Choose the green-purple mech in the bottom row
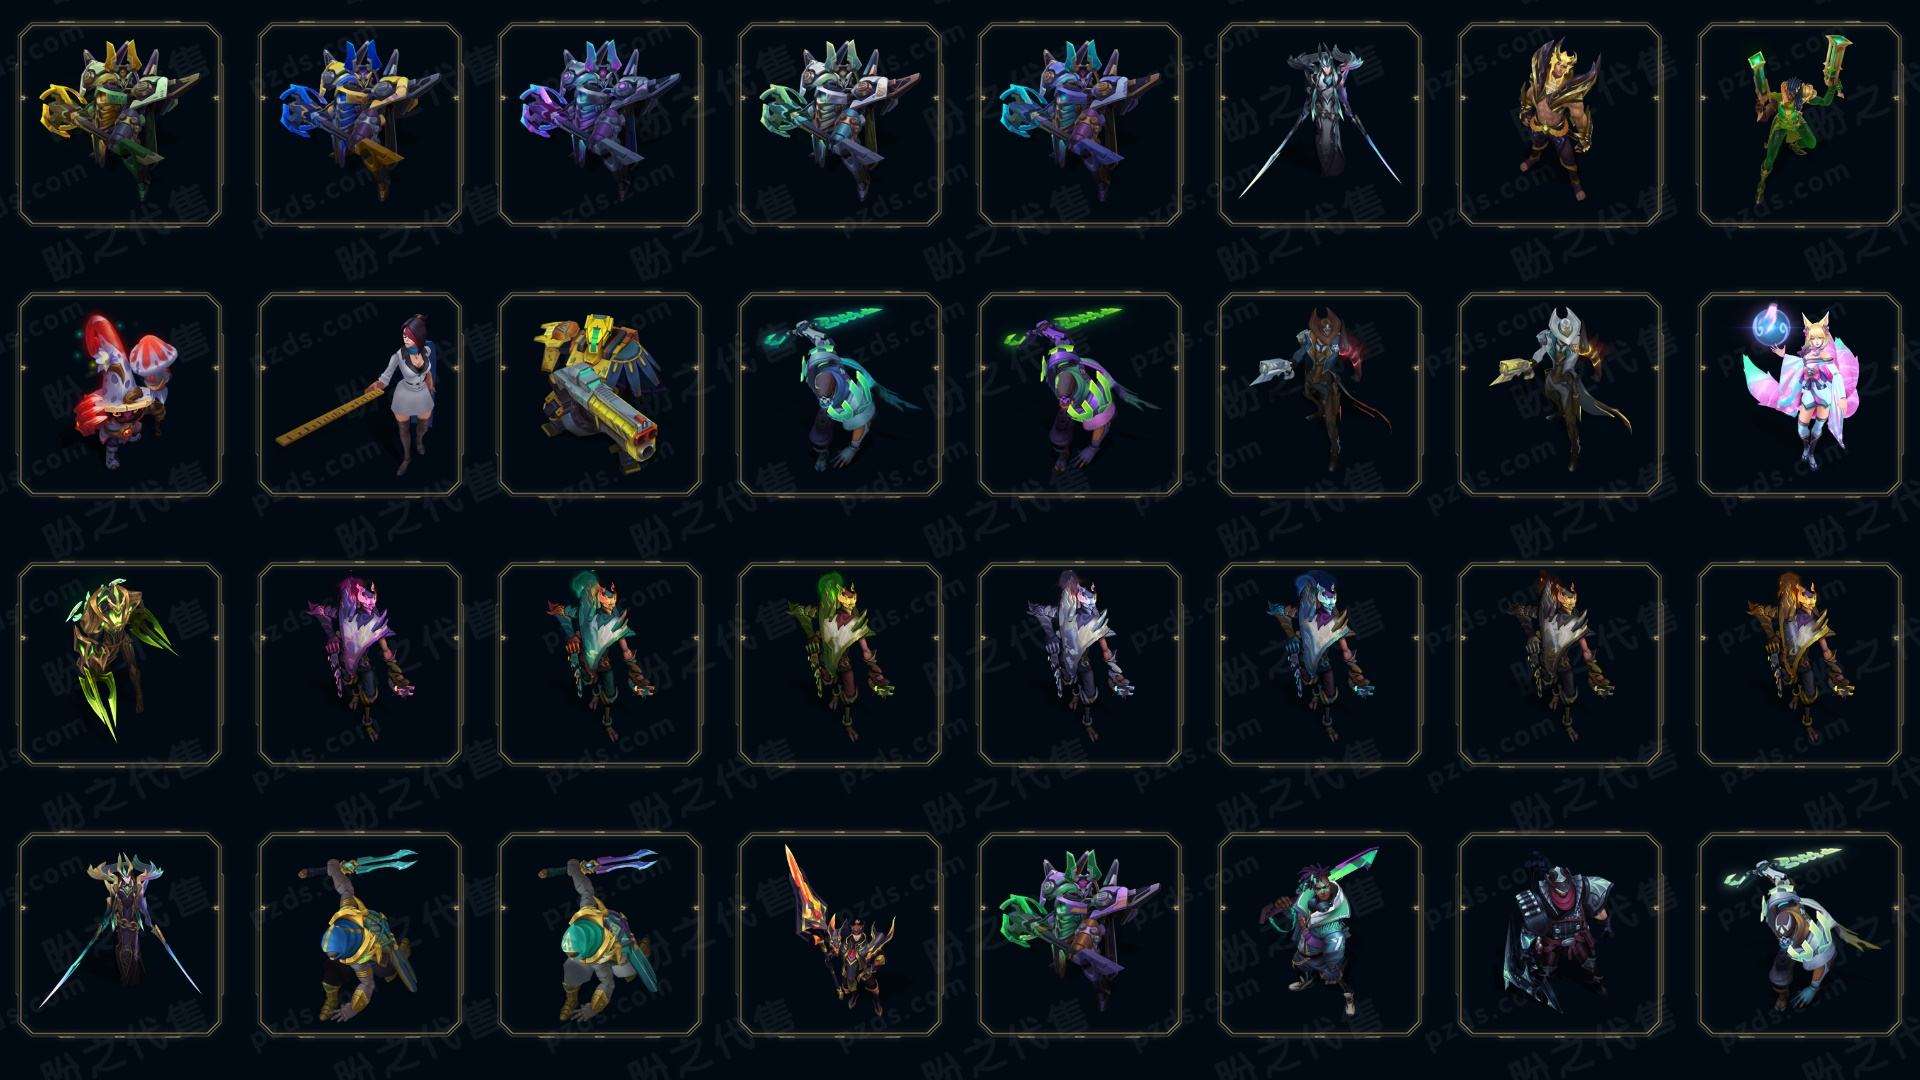1920x1080 pixels. click(x=1080, y=934)
